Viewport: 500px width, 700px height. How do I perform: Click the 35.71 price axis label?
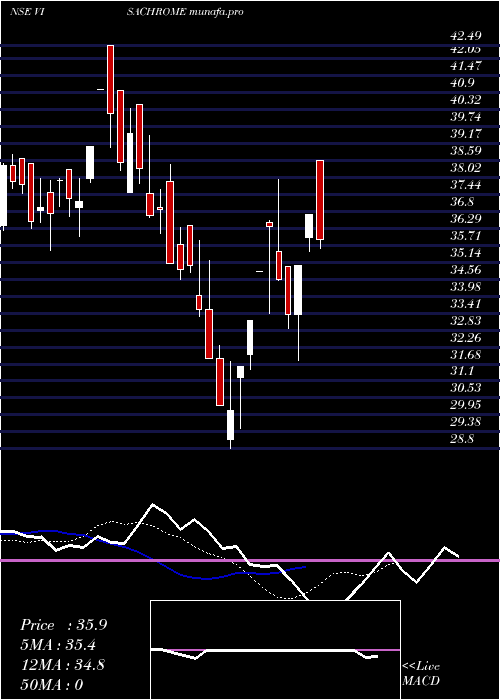466,236
